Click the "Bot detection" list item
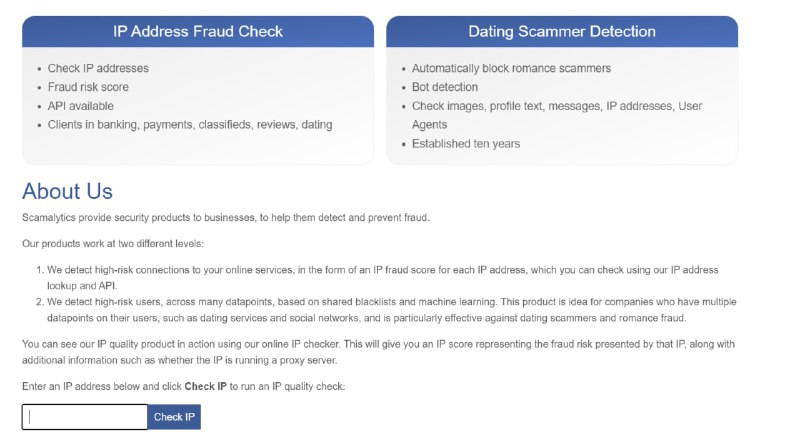The width and height of the screenshot is (800, 441). 445,87
